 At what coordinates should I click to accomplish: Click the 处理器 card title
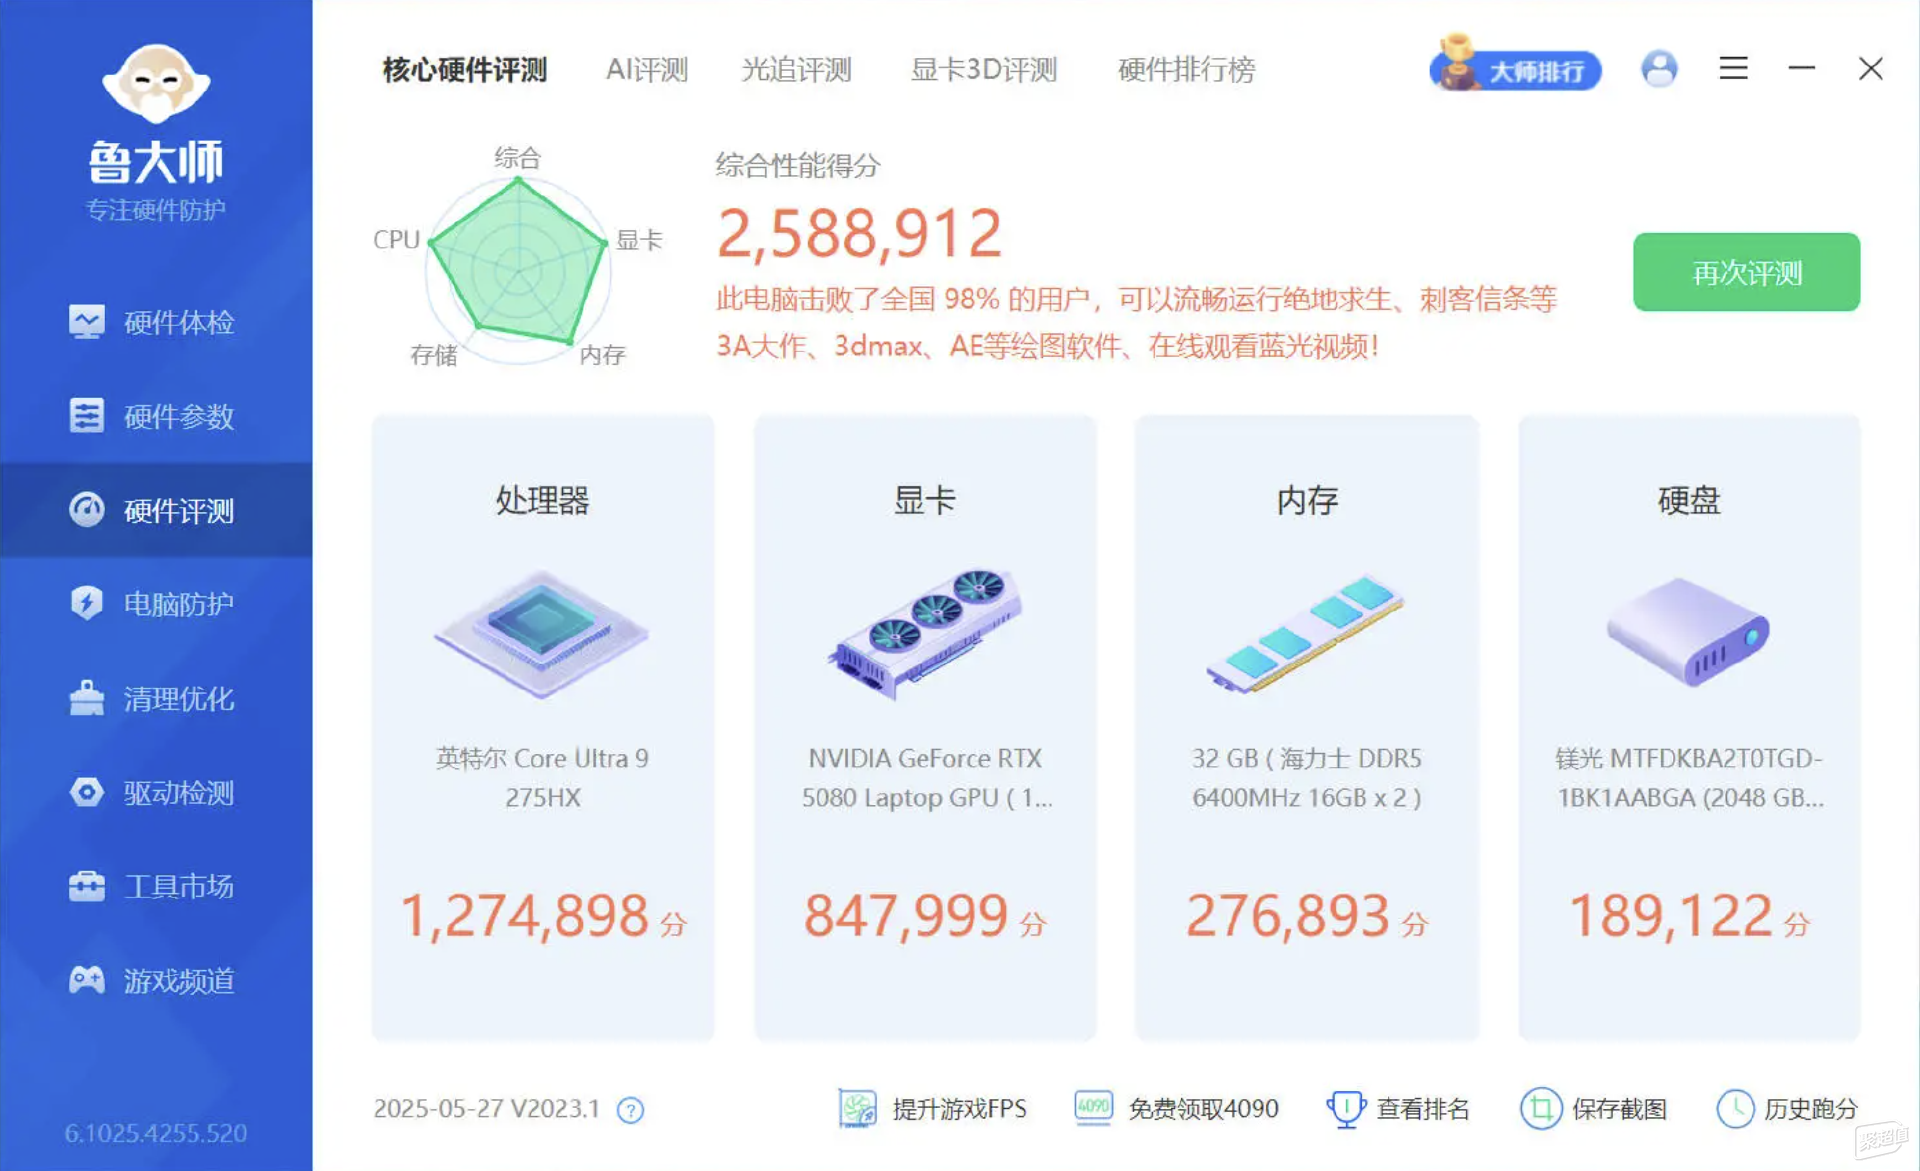(542, 500)
